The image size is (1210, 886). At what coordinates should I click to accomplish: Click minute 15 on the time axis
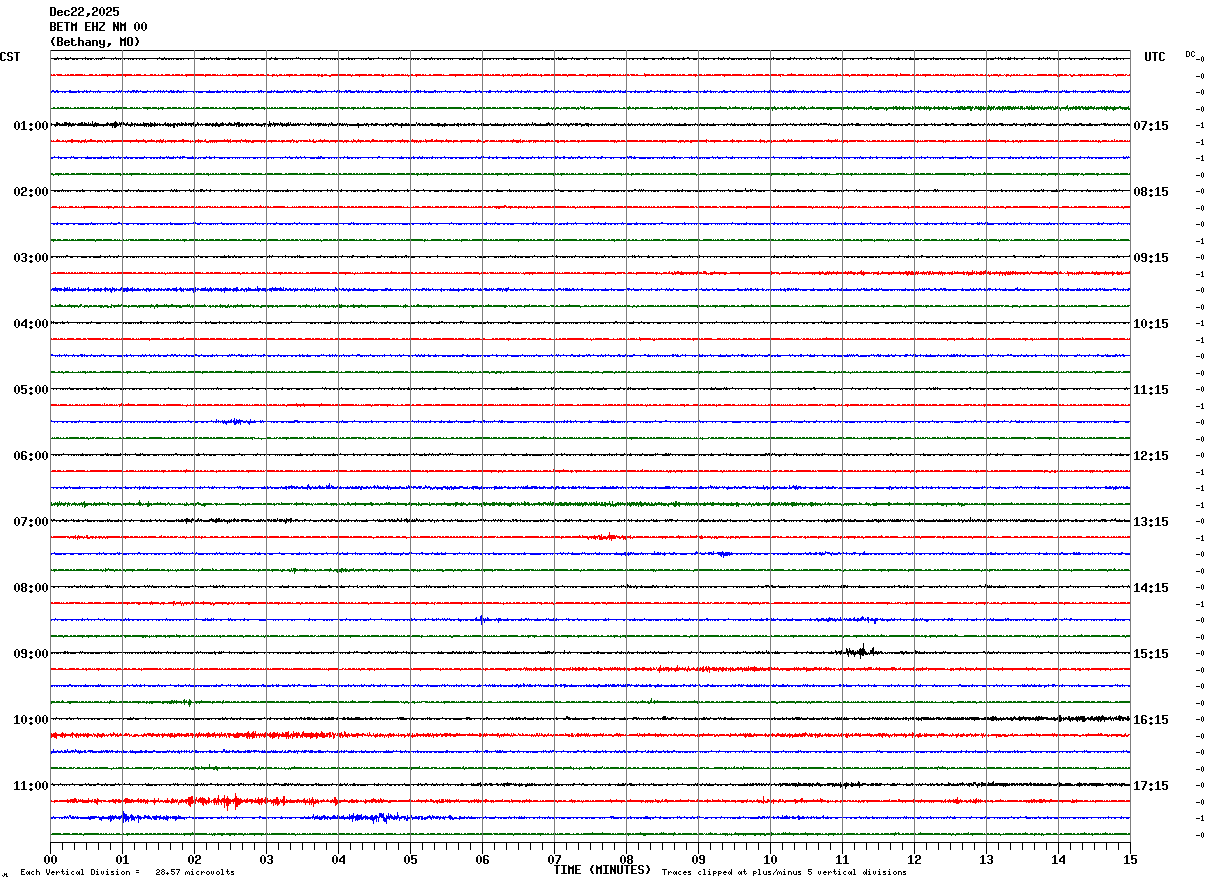point(1130,859)
